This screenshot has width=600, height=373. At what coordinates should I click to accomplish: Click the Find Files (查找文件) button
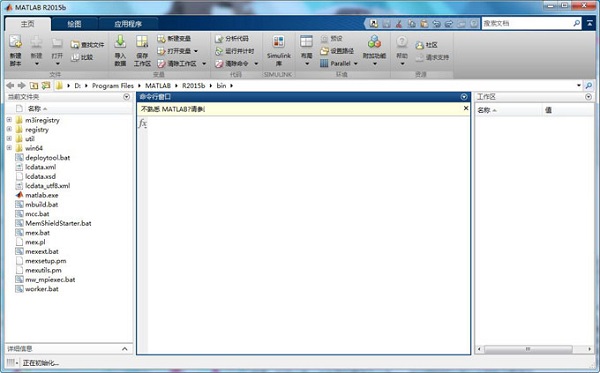88,45
